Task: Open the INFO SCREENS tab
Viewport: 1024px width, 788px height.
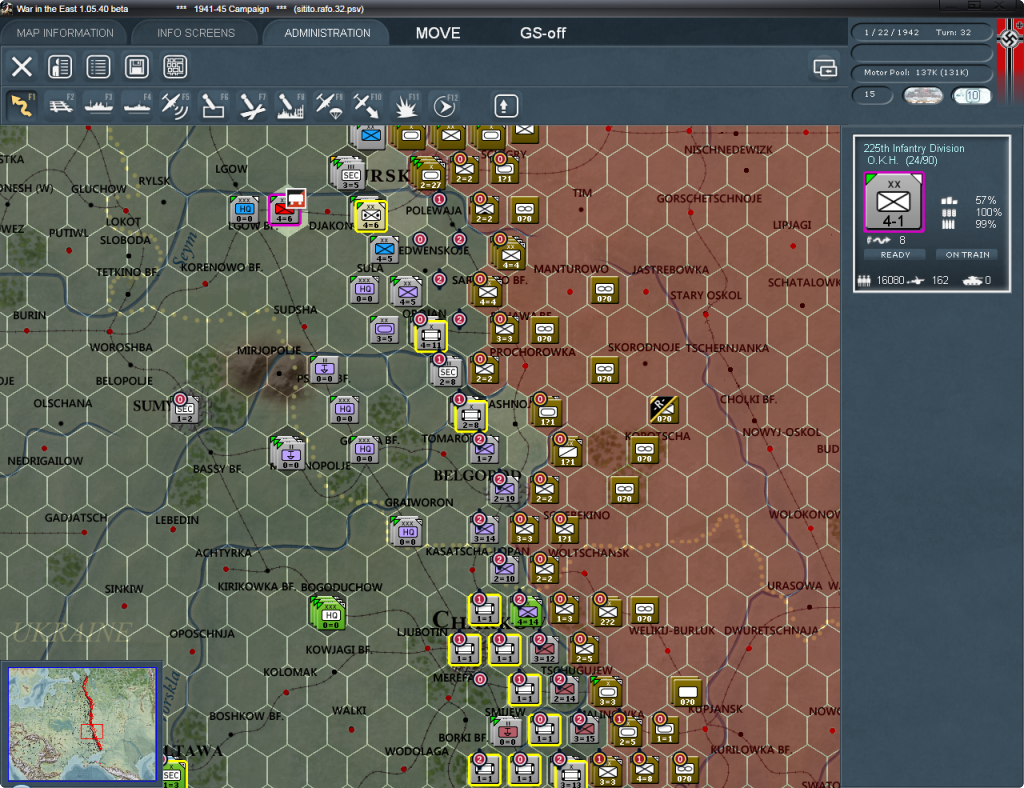Action: (196, 33)
